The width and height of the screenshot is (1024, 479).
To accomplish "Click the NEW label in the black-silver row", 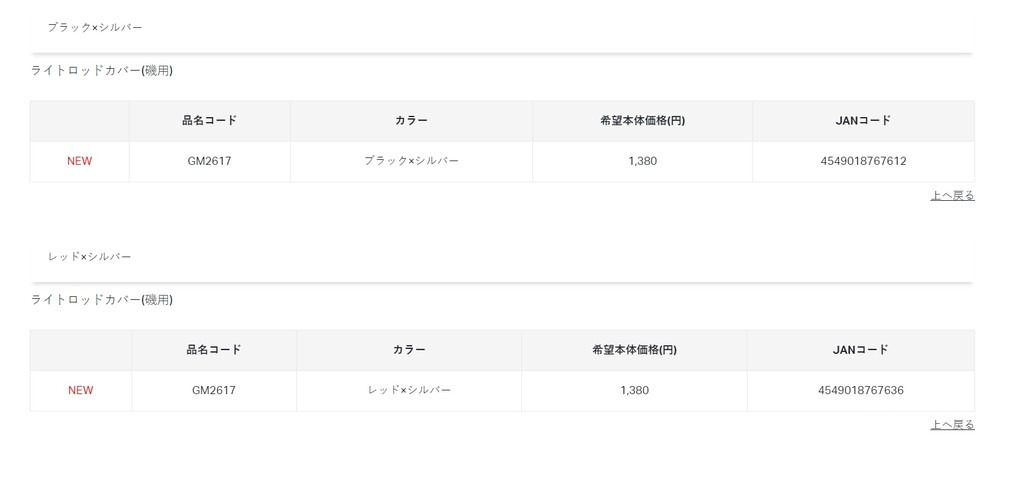I will point(79,161).
